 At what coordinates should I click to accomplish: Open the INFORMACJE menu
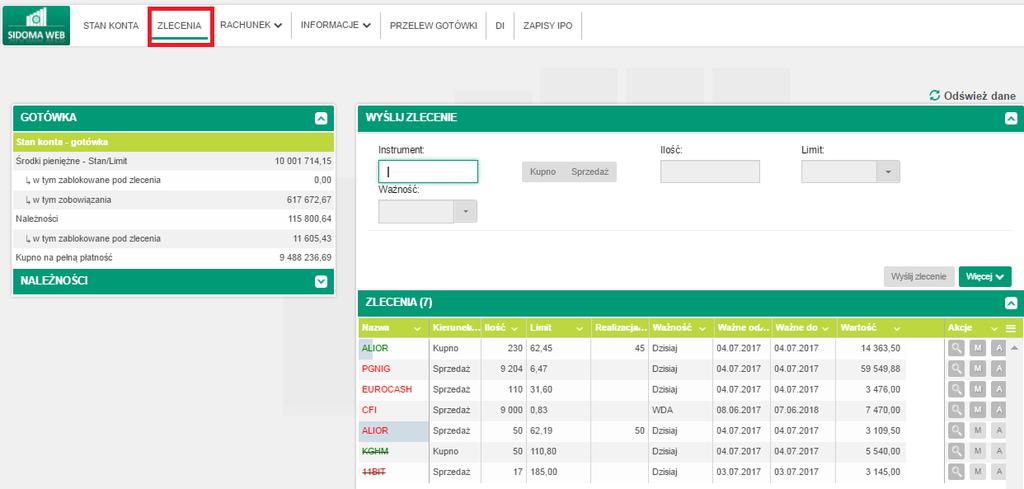[336, 25]
